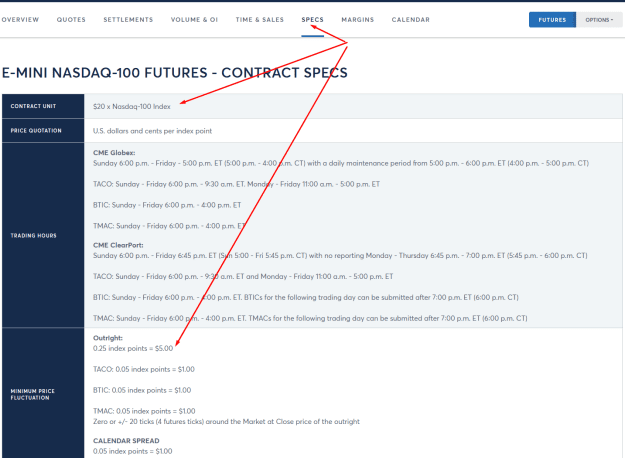Open the Overview tab
This screenshot has width=625, height=458.
[x=20, y=20]
